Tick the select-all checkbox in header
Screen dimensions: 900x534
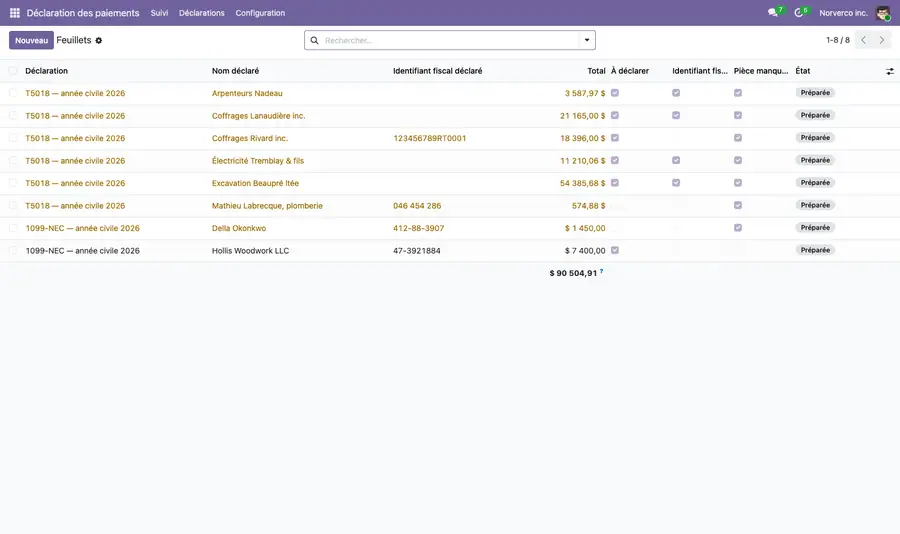point(13,71)
